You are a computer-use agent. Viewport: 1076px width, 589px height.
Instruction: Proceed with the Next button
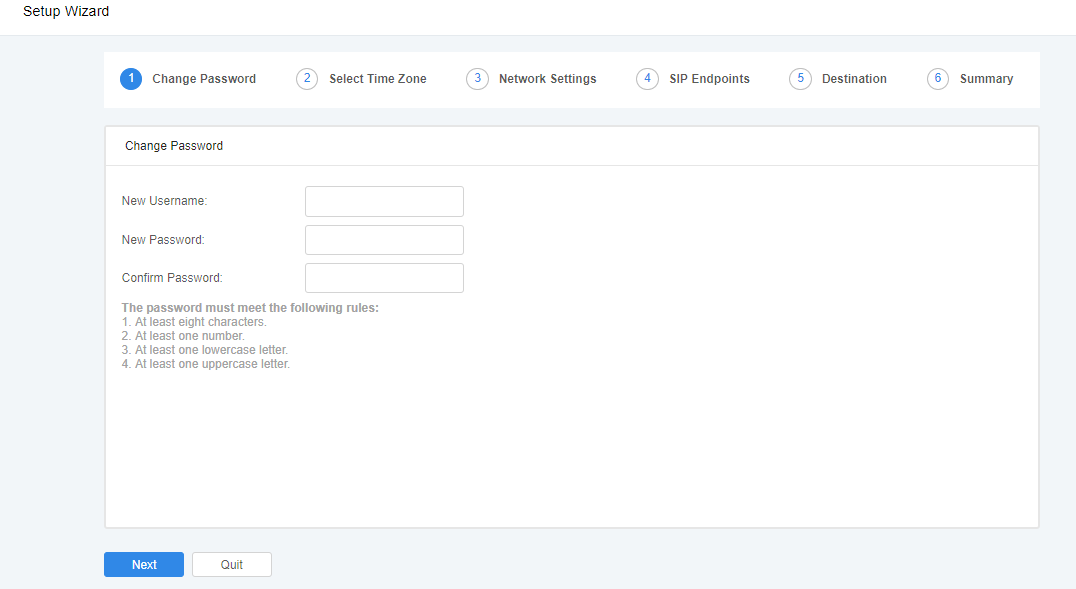(144, 564)
